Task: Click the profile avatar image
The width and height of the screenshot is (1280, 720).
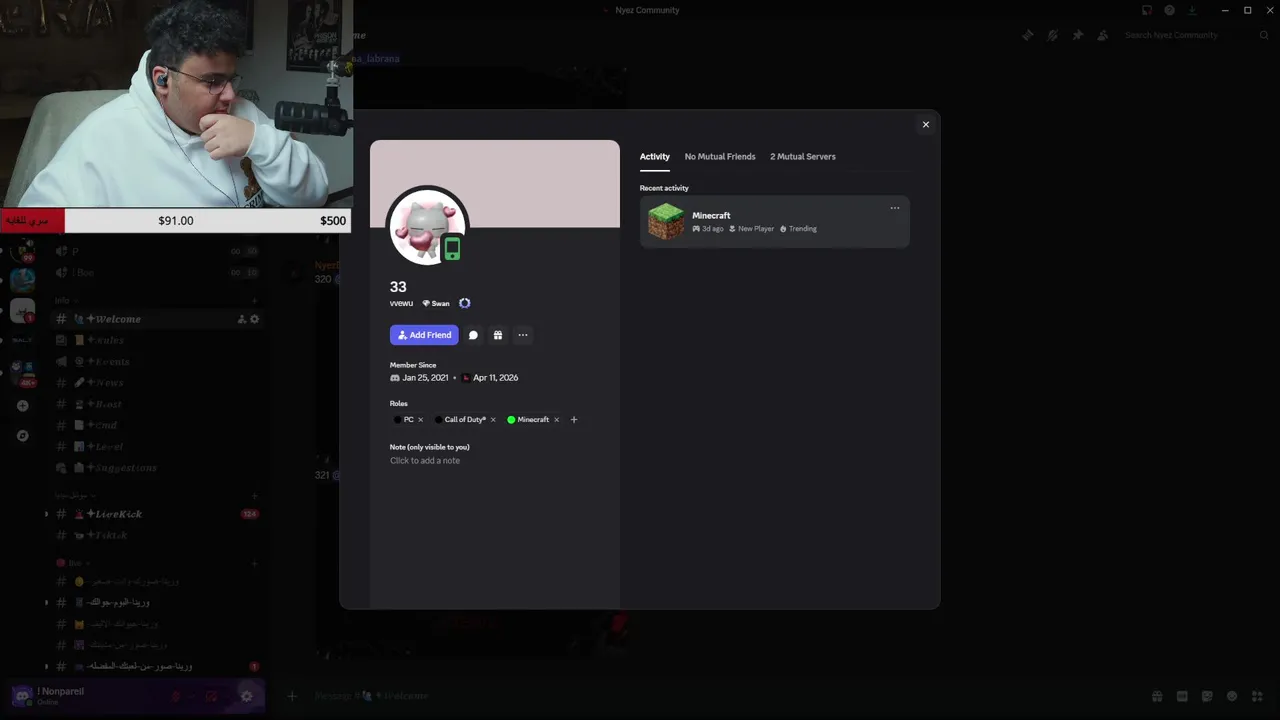Action: pyautogui.click(x=427, y=225)
